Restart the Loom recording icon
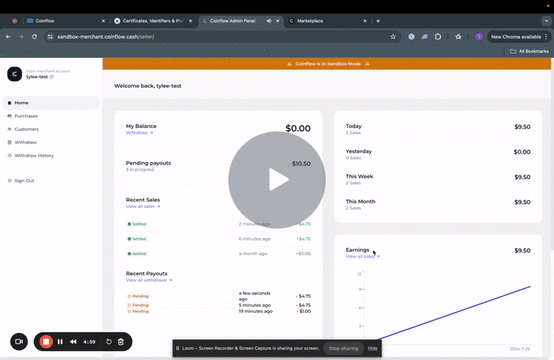 tap(109, 342)
